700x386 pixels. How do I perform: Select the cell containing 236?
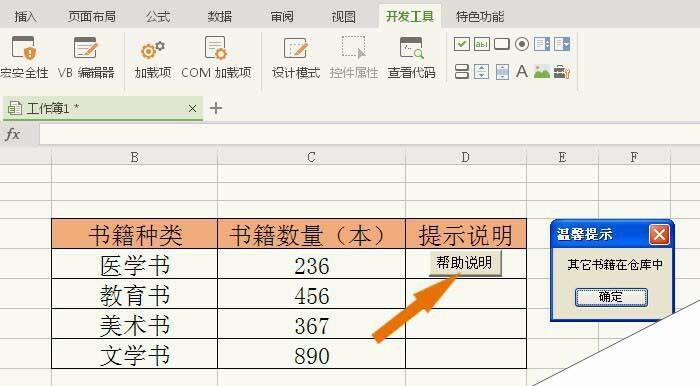pyautogui.click(x=312, y=264)
